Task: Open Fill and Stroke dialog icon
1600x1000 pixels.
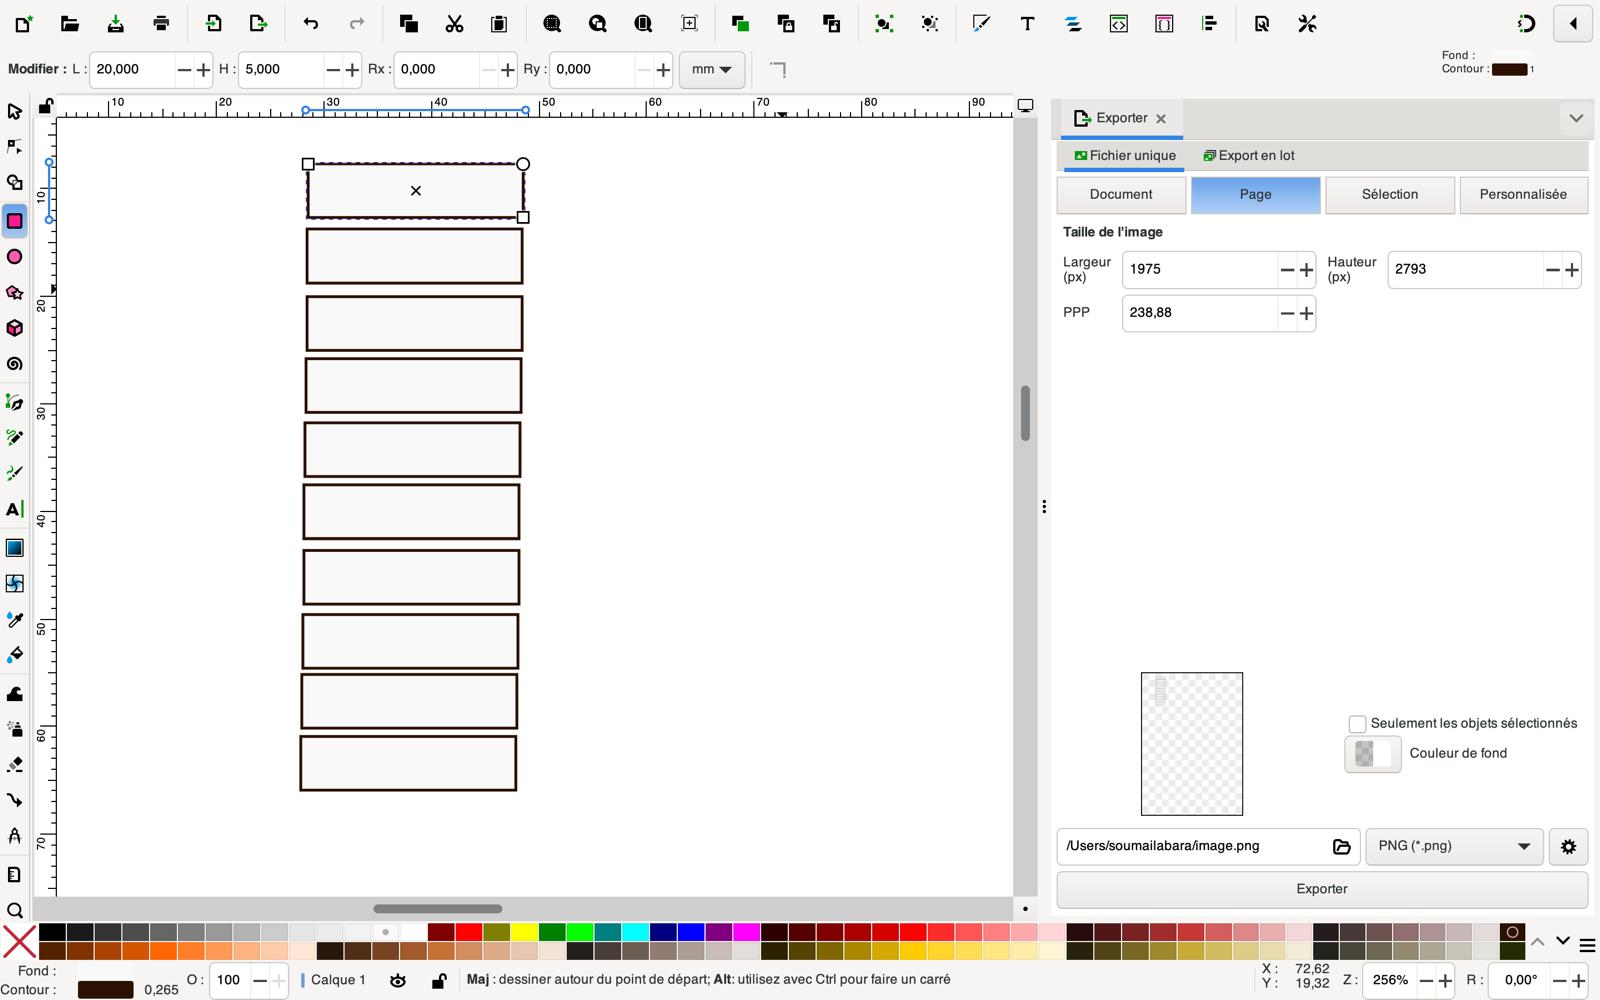Action: [x=981, y=23]
